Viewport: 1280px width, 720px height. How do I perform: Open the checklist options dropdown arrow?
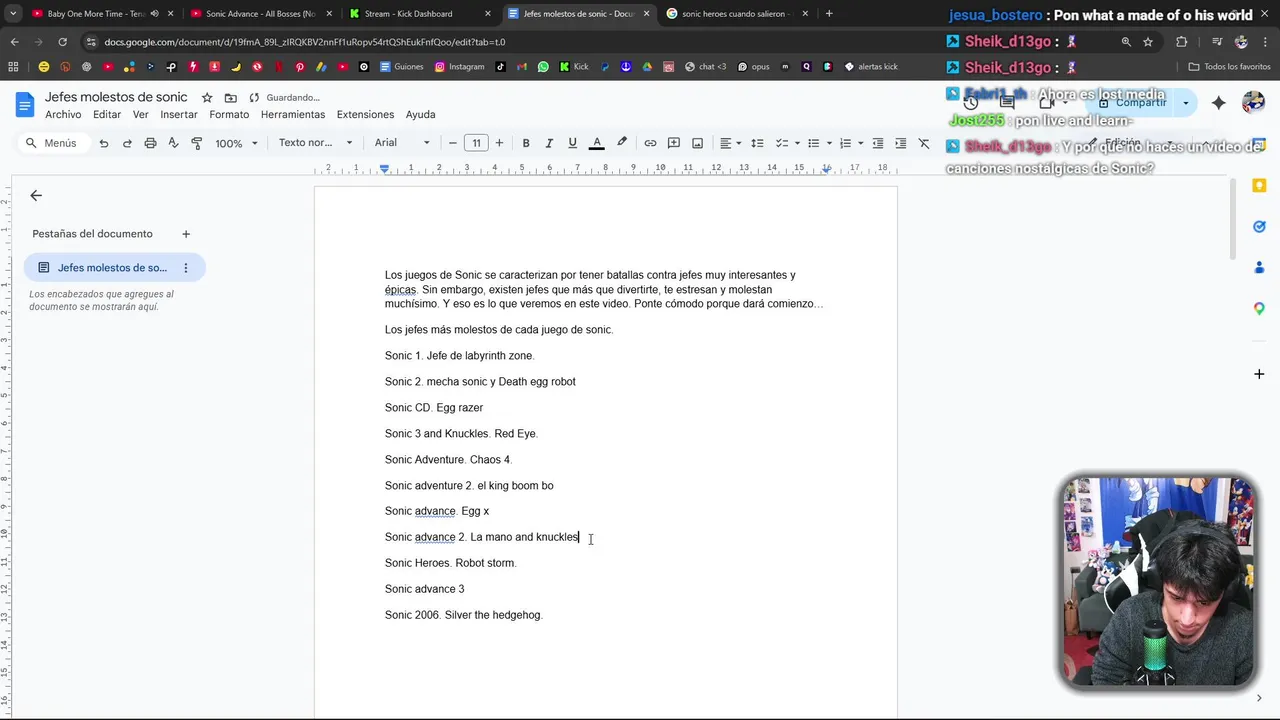[x=797, y=143]
